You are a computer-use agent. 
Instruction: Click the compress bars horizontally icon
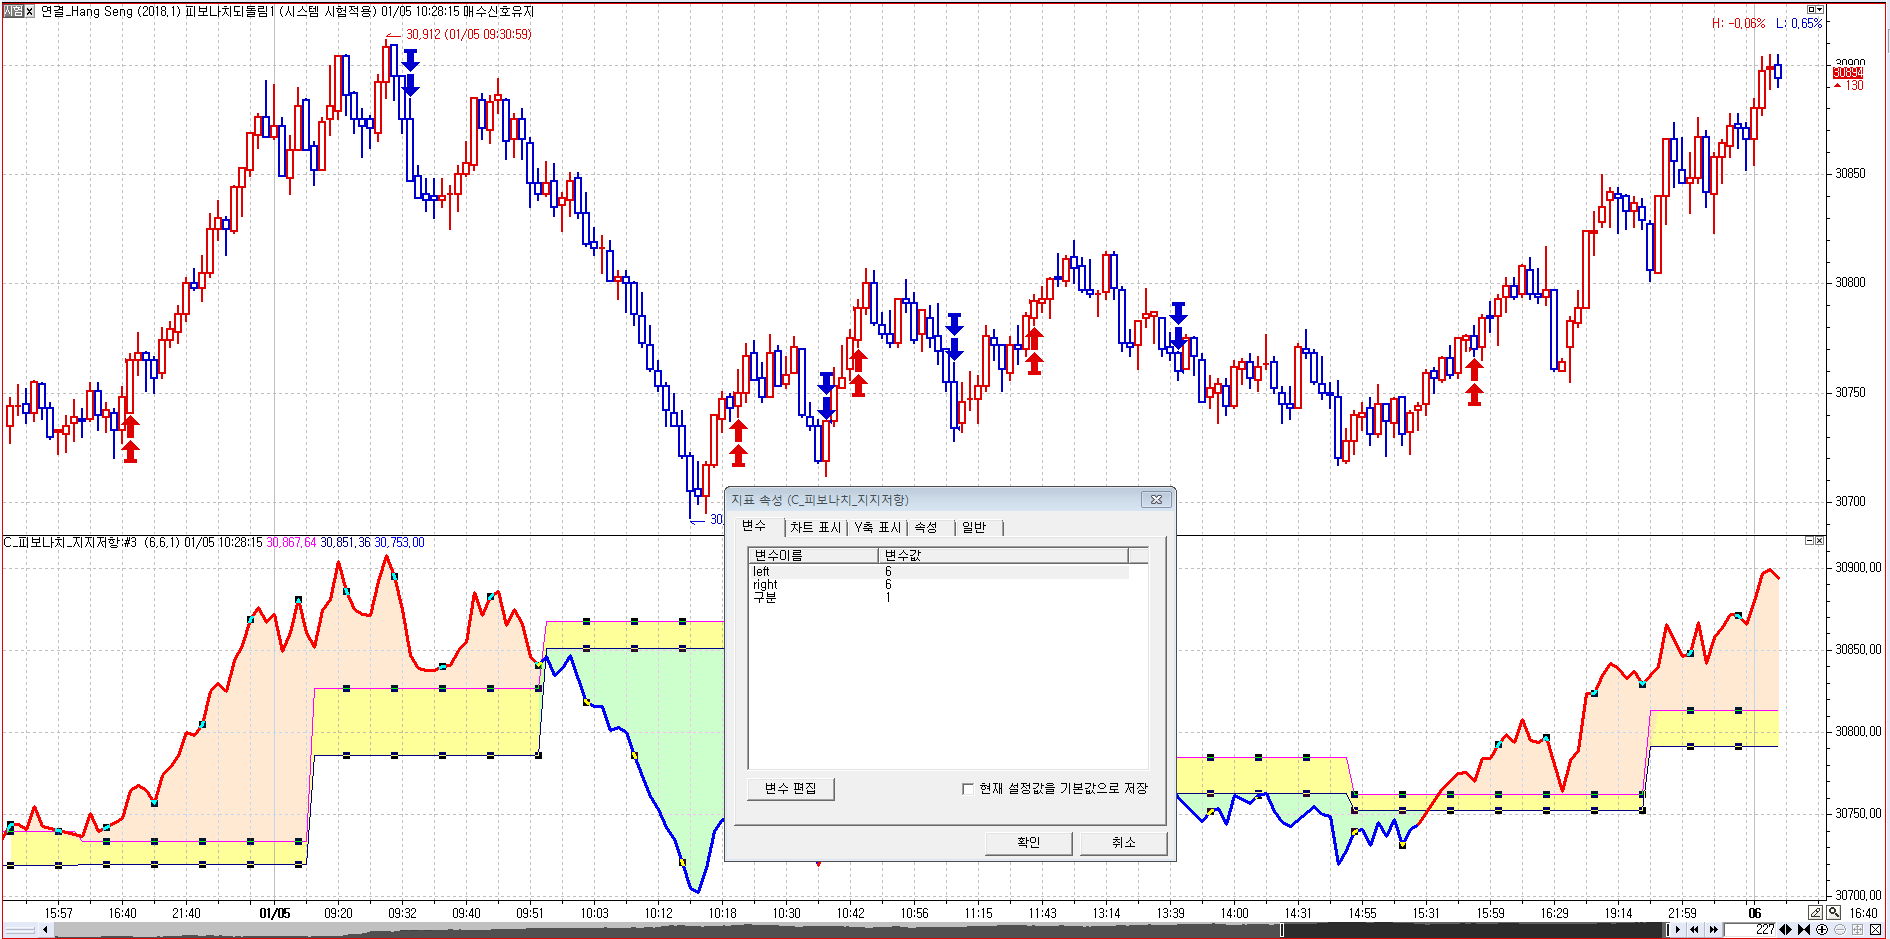(x=1804, y=930)
